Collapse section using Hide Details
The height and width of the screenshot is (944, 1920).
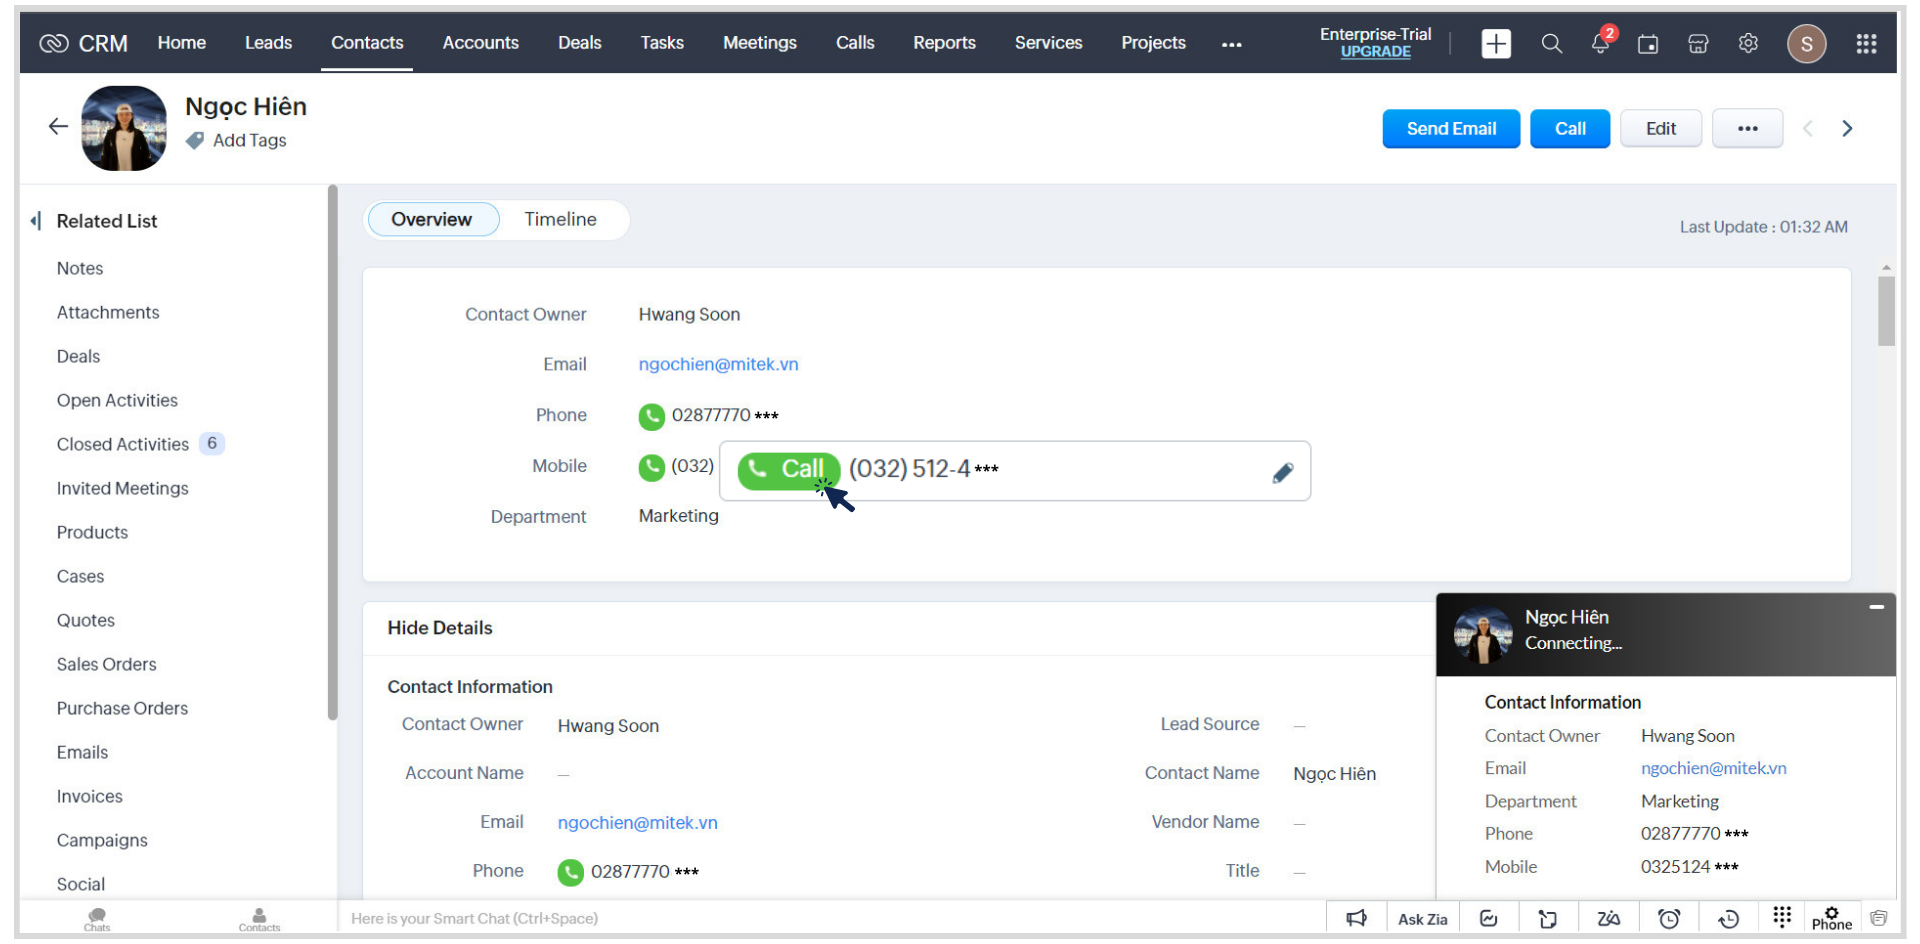pyautogui.click(x=440, y=628)
